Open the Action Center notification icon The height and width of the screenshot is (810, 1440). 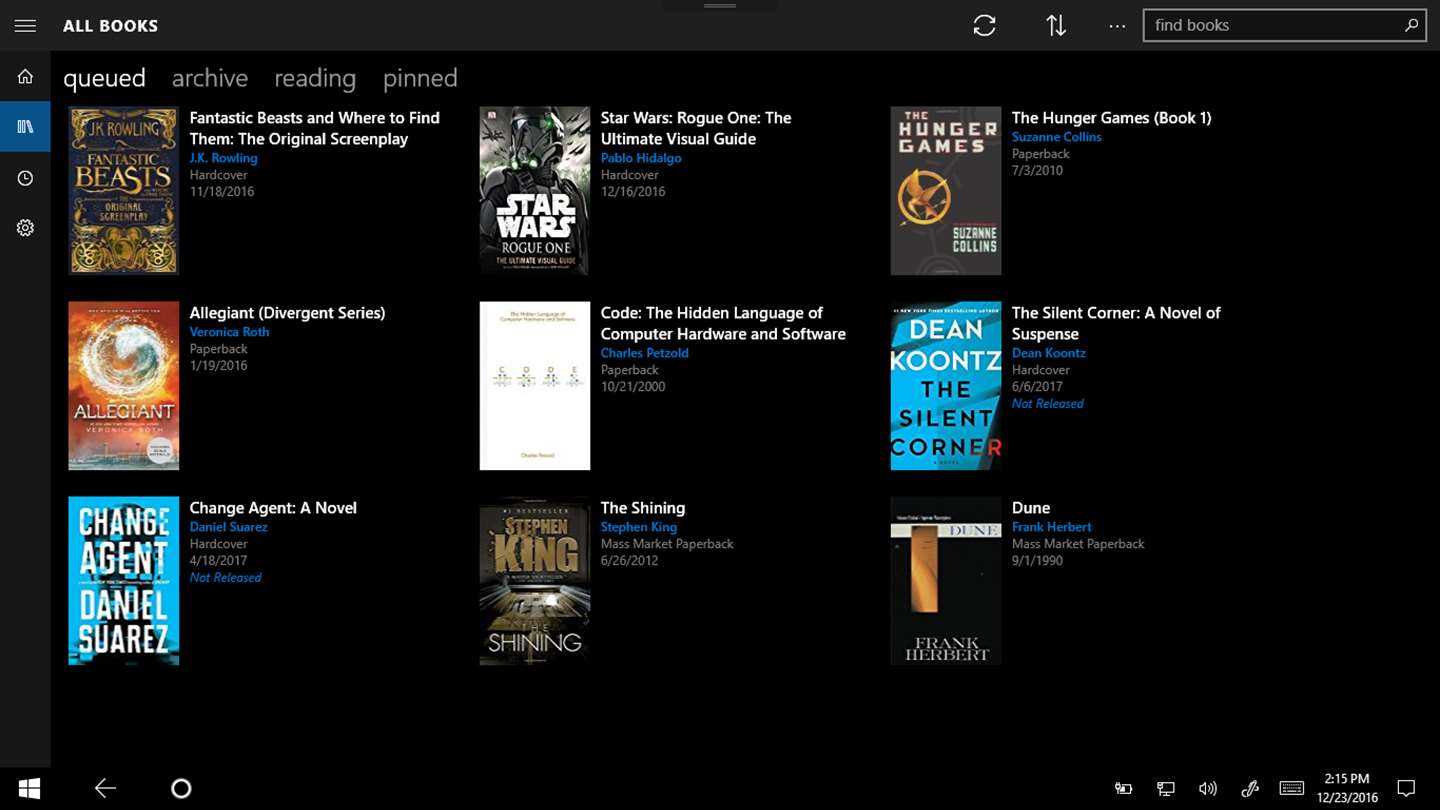(x=1406, y=788)
